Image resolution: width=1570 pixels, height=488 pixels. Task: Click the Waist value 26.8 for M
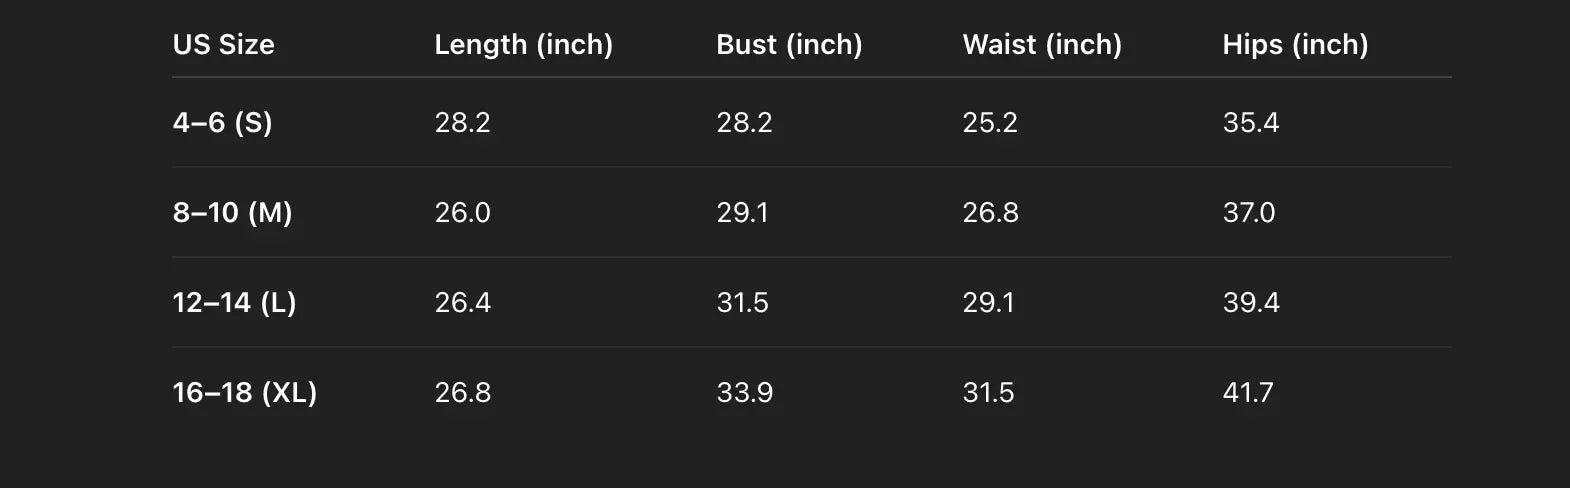(990, 213)
